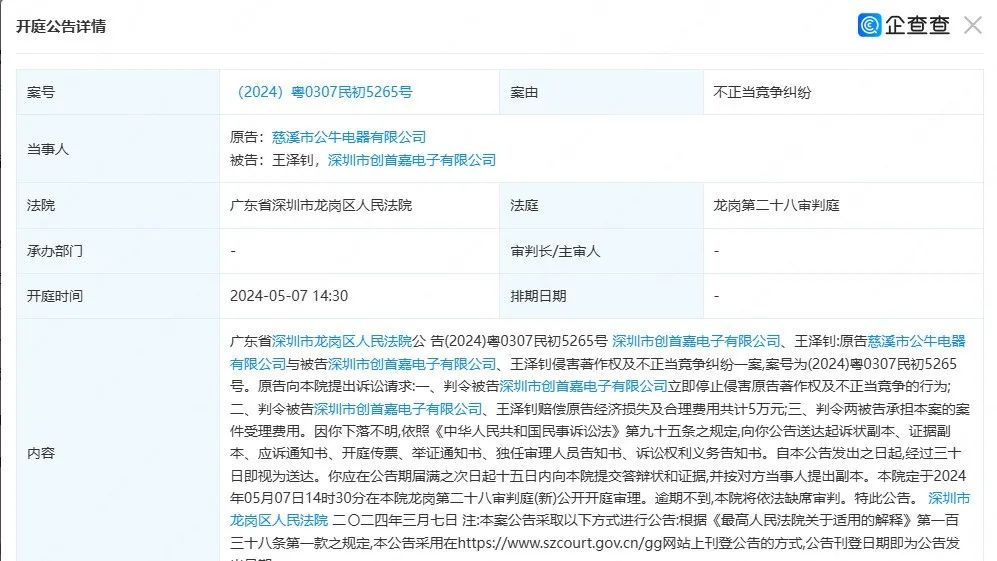Open case number (2024)粤0307民初5265号 link
Image resolution: width=997 pixels, height=561 pixels.
tap(321, 92)
